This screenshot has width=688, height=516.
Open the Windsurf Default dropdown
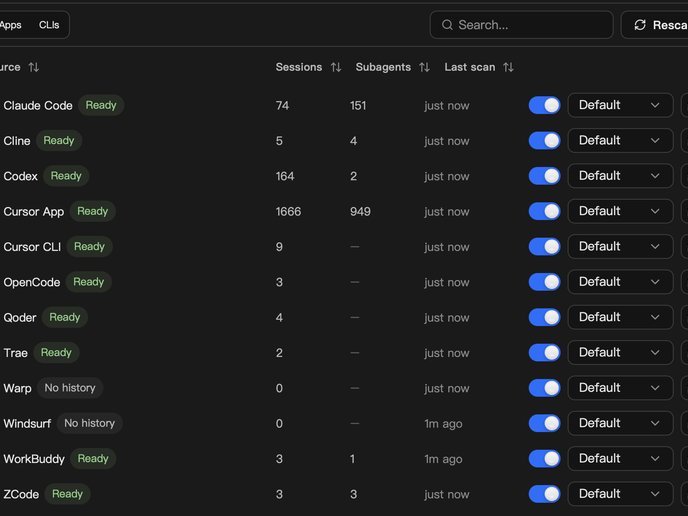(x=620, y=423)
